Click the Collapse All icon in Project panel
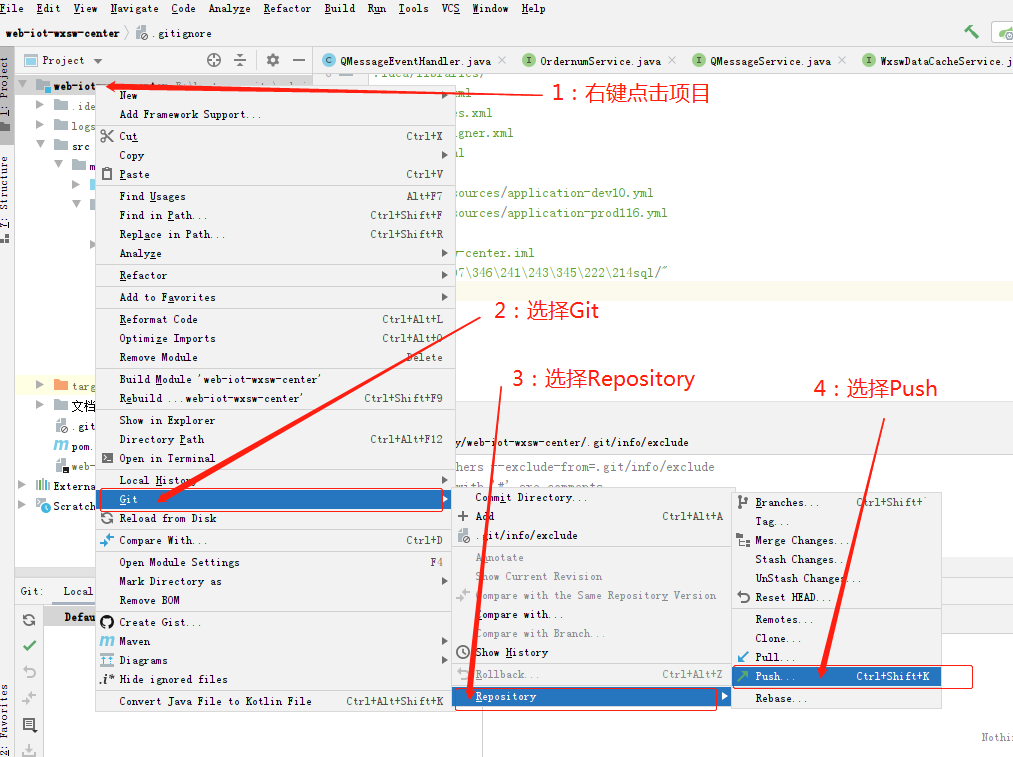The width and height of the screenshot is (1013, 757). click(x=238, y=60)
